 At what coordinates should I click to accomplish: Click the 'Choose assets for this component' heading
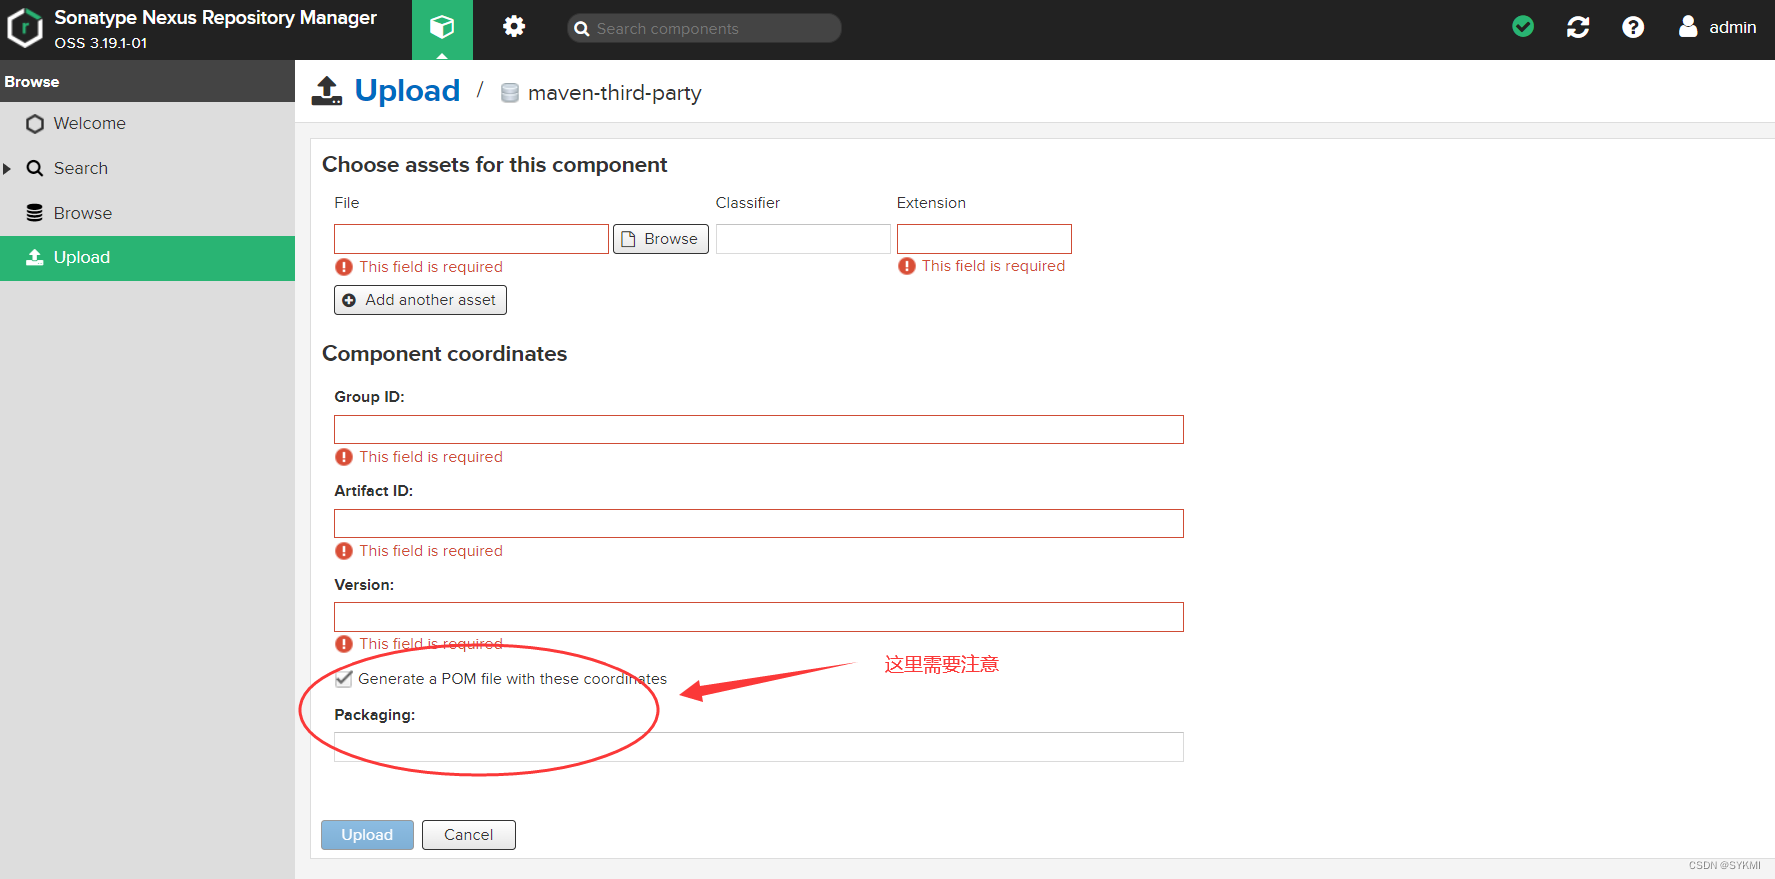494,165
